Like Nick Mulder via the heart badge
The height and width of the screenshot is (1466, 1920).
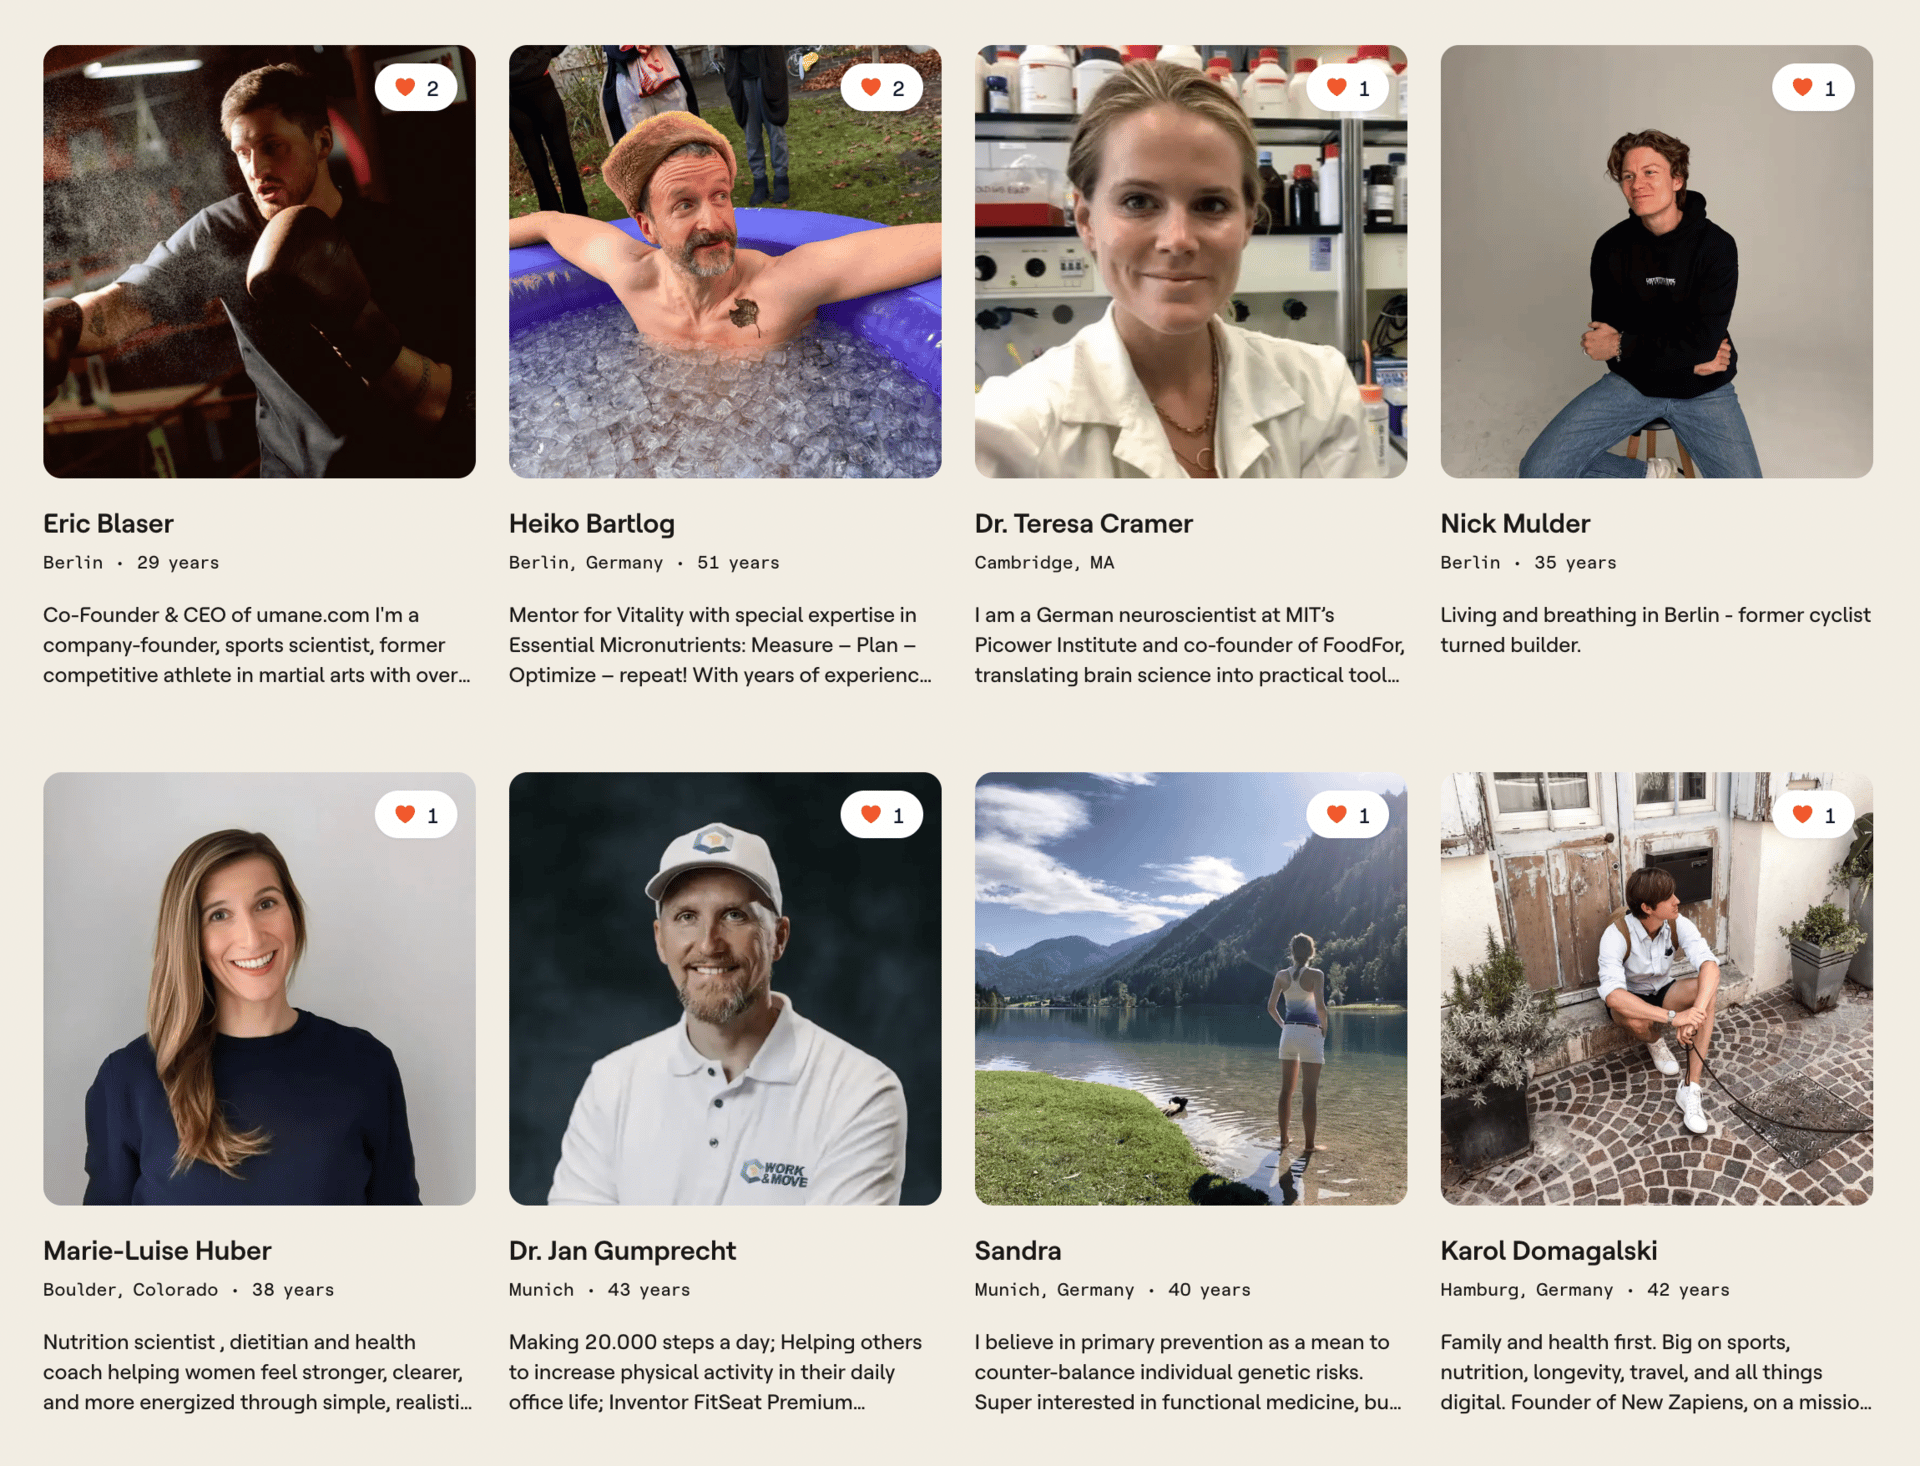click(x=1814, y=88)
